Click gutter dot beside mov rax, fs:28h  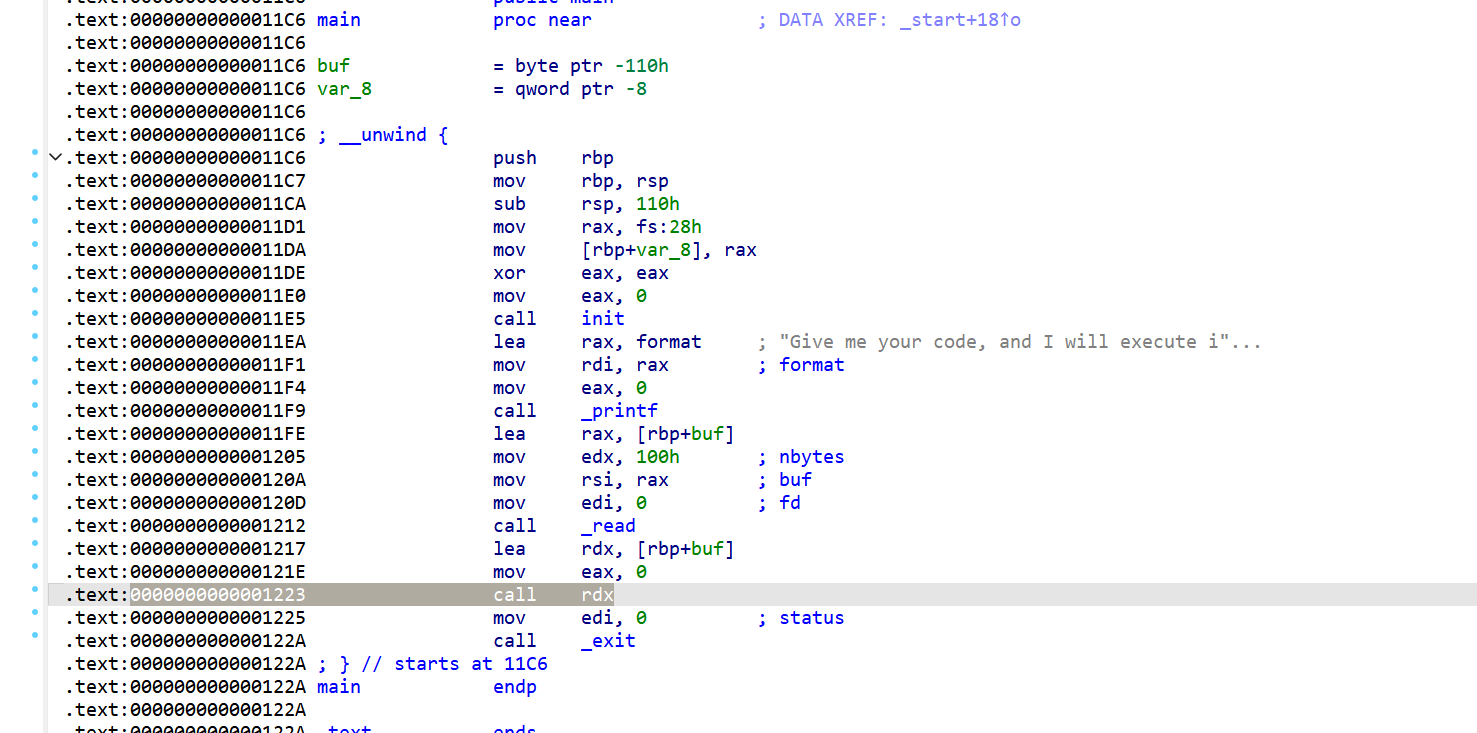(x=34, y=222)
